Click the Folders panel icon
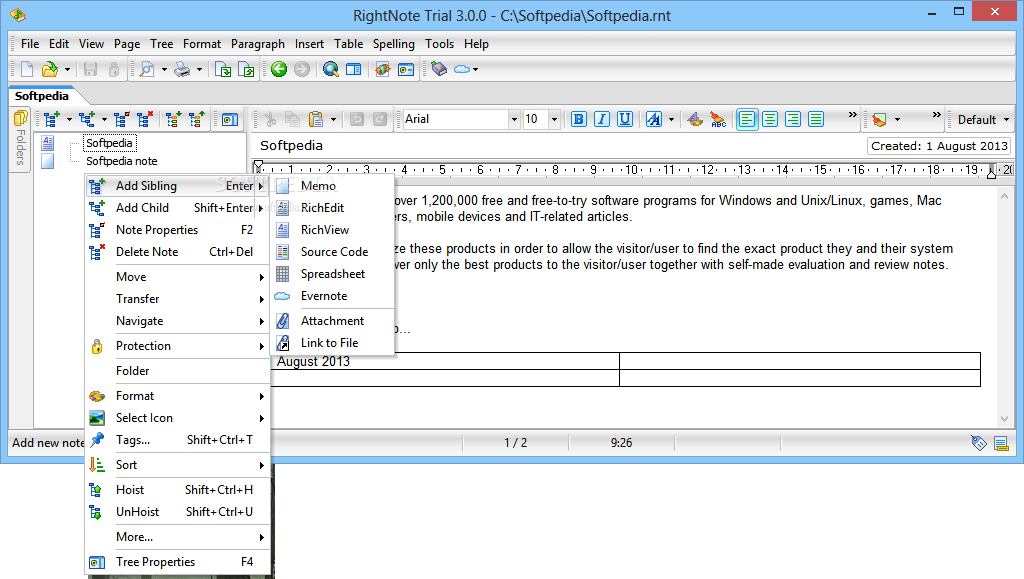 click(x=20, y=118)
